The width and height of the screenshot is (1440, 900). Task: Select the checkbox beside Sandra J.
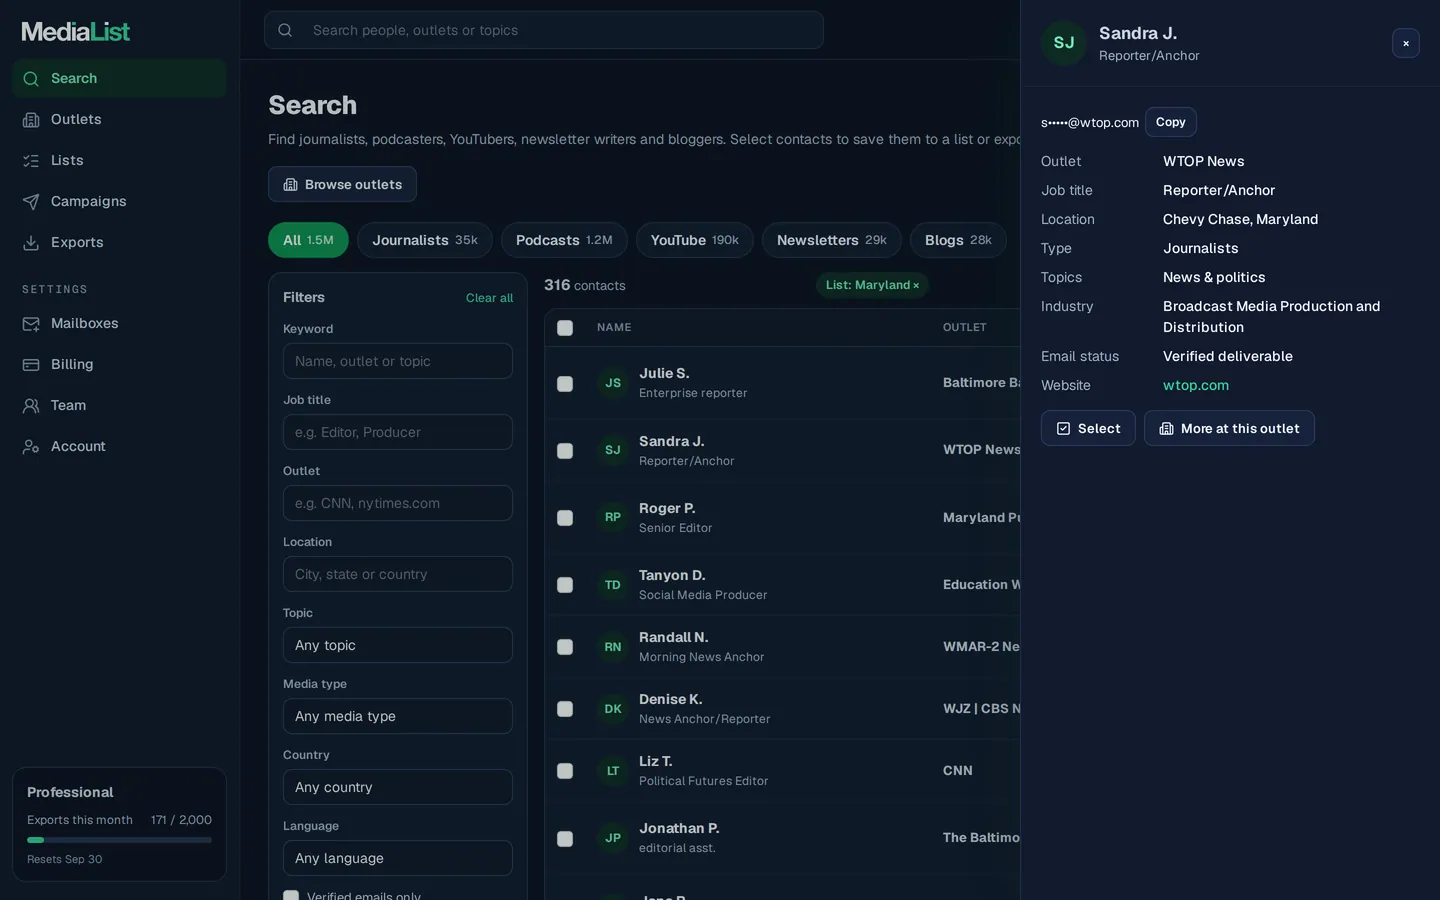pos(565,451)
